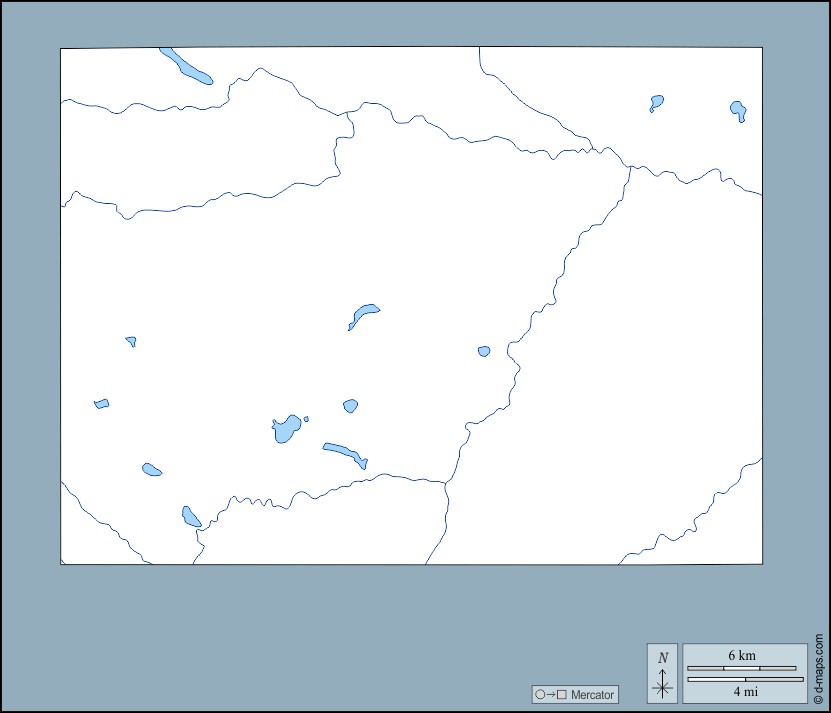Select the largest lake in the south-center
Image resolution: width=831 pixels, height=713 pixels.
coord(286,429)
